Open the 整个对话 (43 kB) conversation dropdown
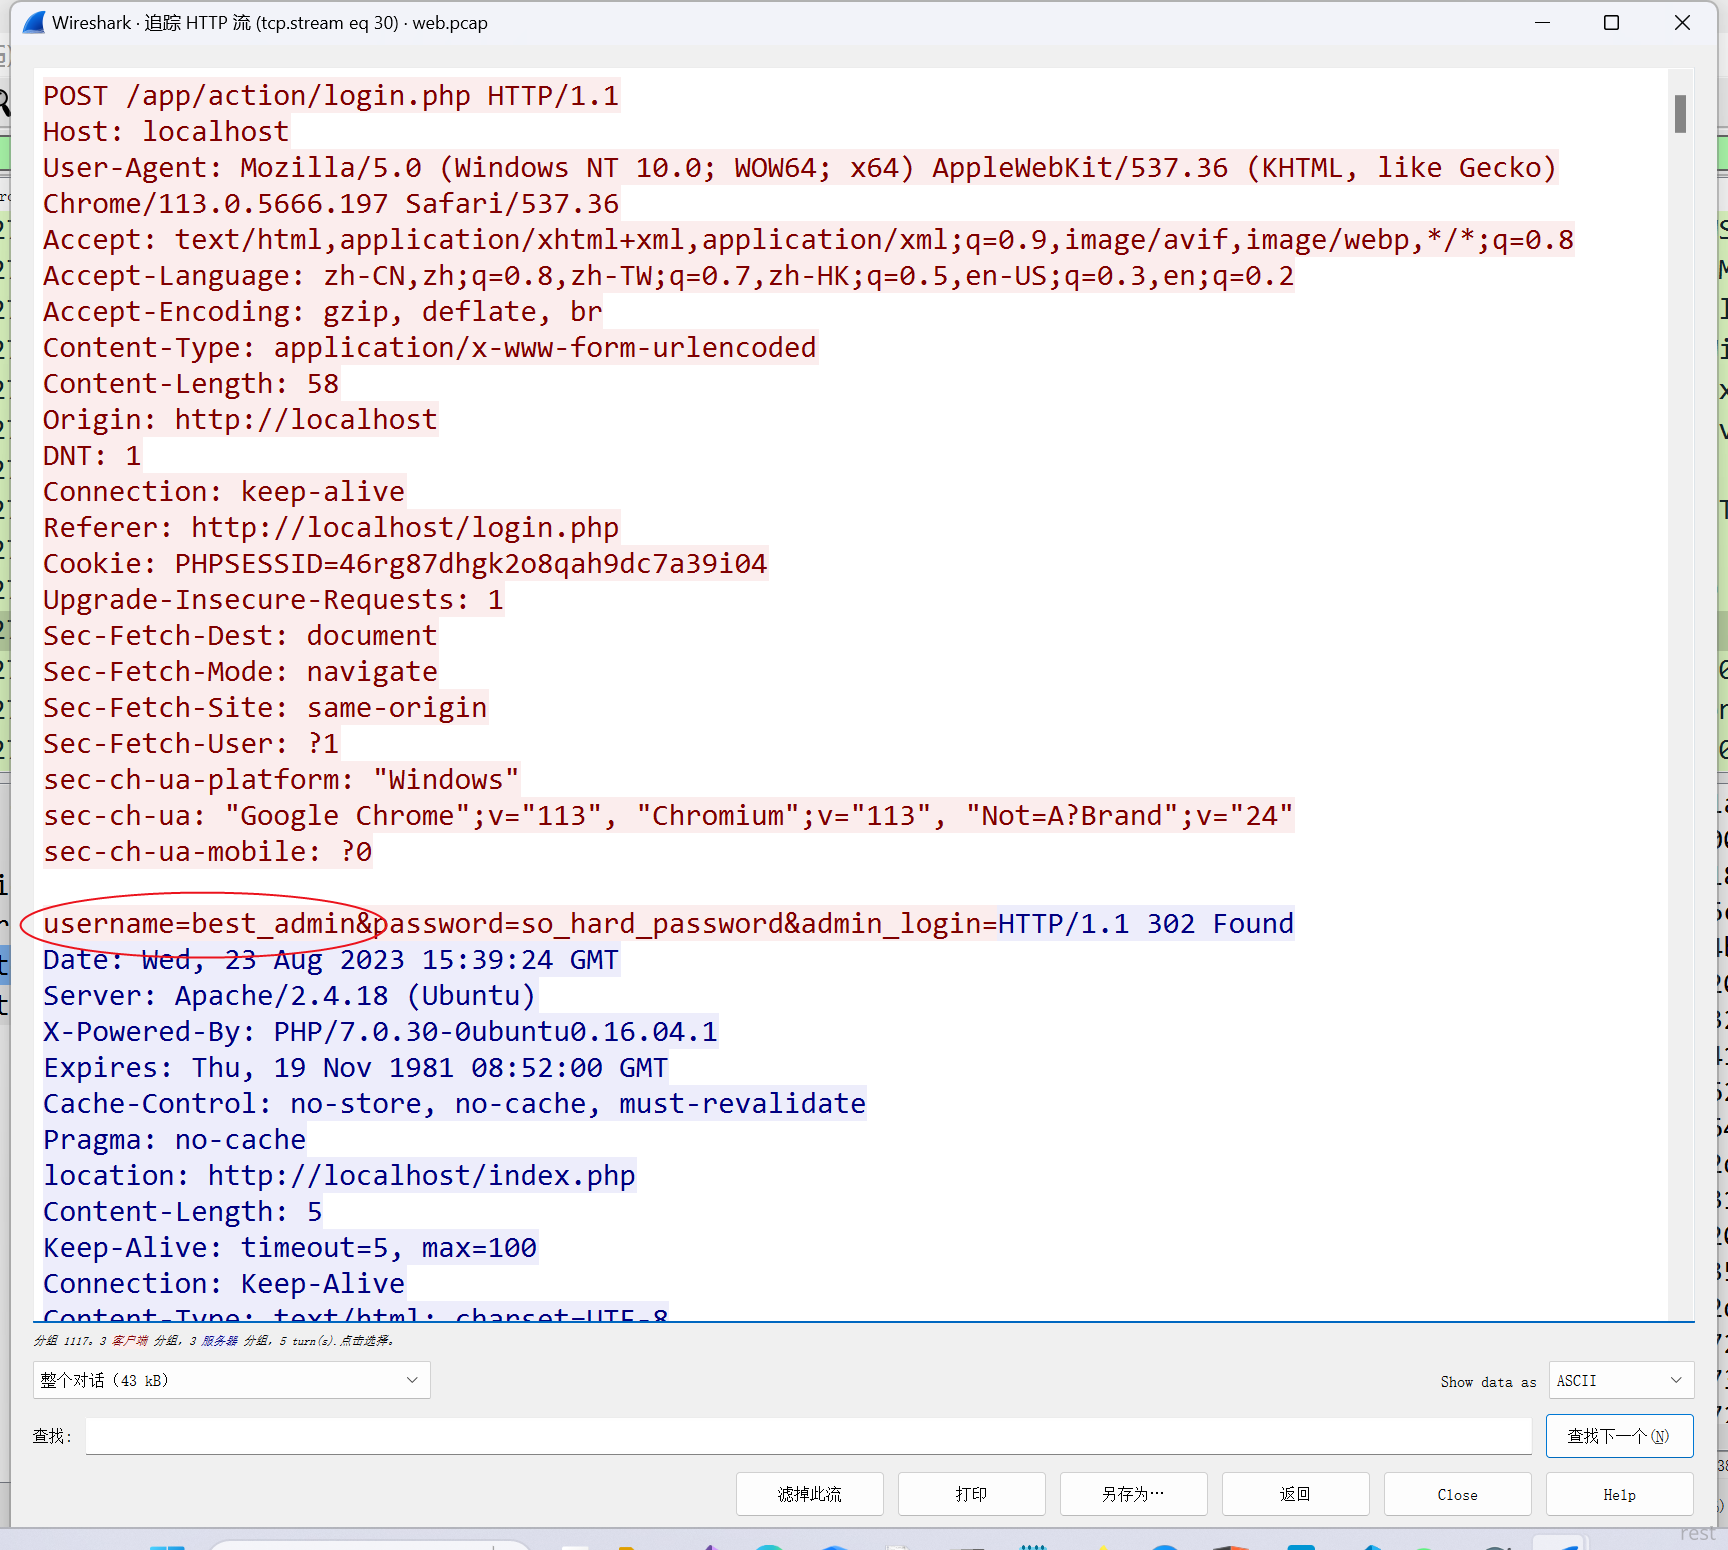The image size is (1728, 1550). pyautogui.click(x=231, y=1380)
